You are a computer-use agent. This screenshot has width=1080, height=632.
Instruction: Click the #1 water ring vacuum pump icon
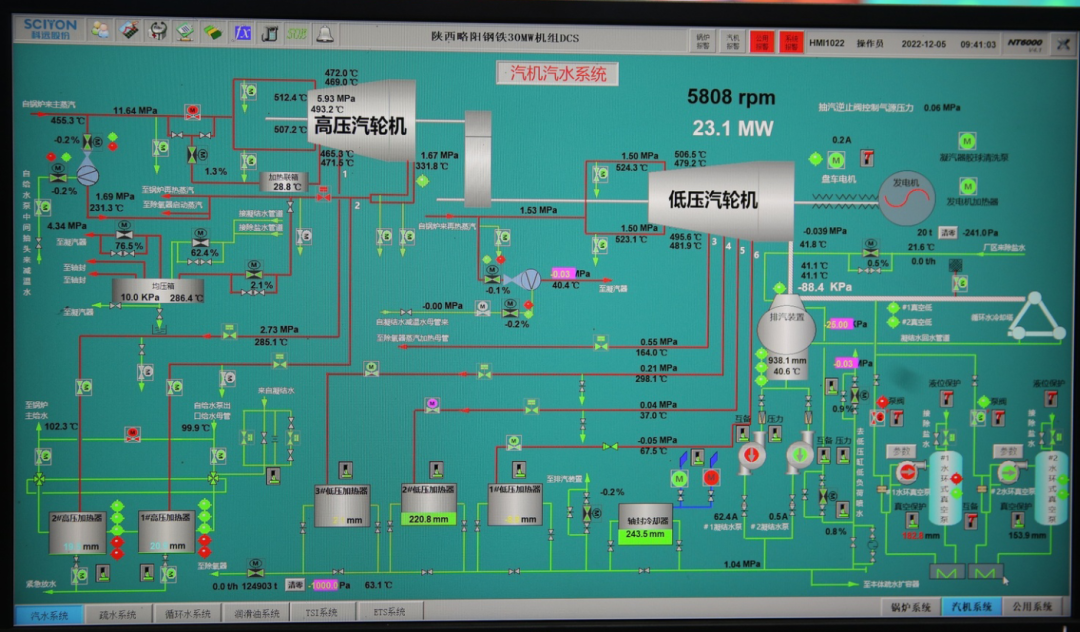(x=907, y=473)
